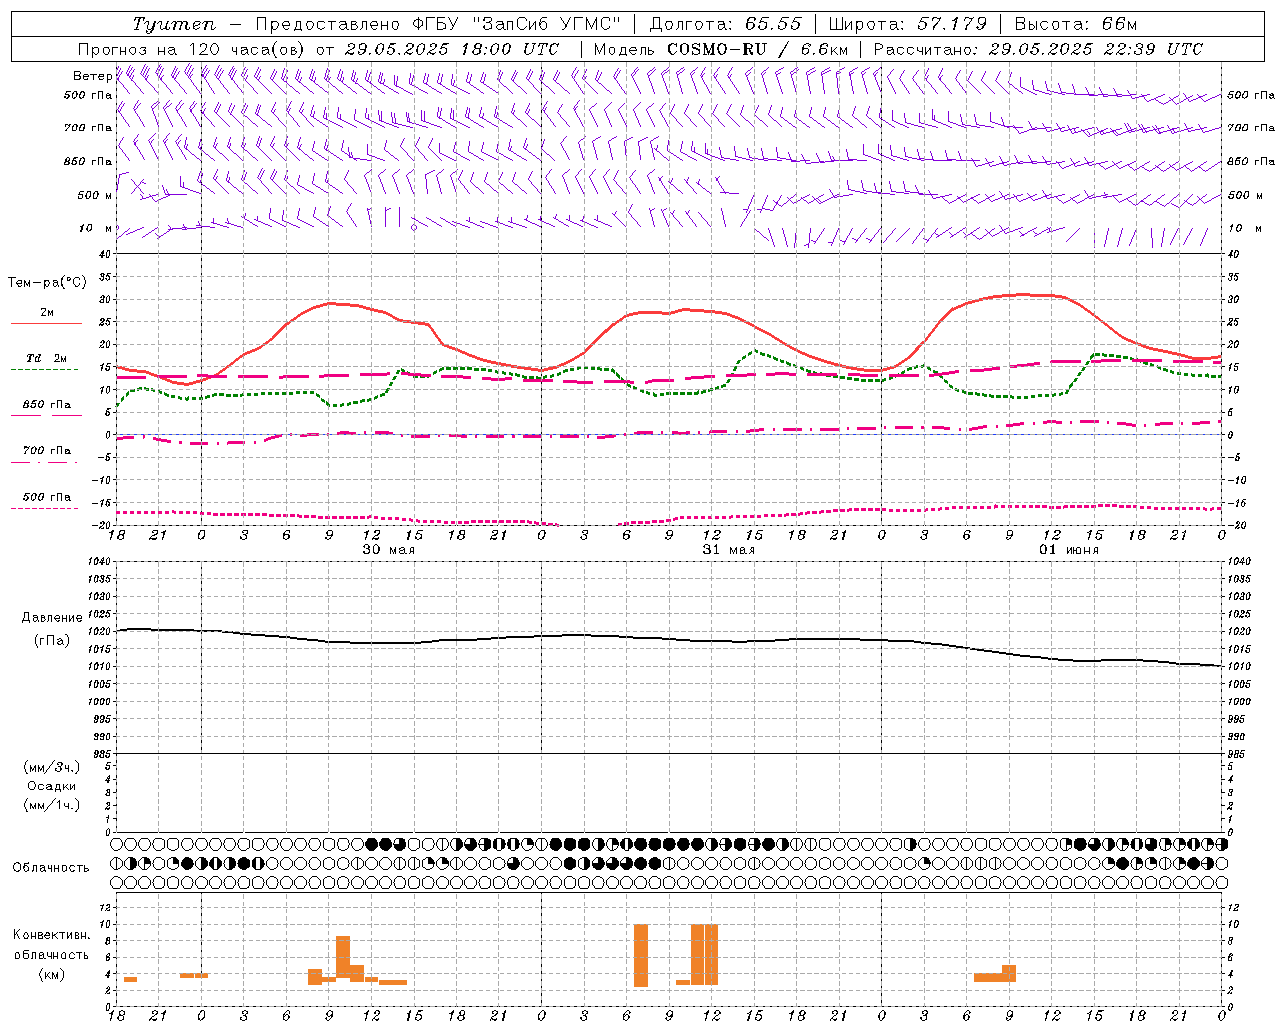Click the dotted "500 гПа" temperature legend line

click(x=46, y=508)
